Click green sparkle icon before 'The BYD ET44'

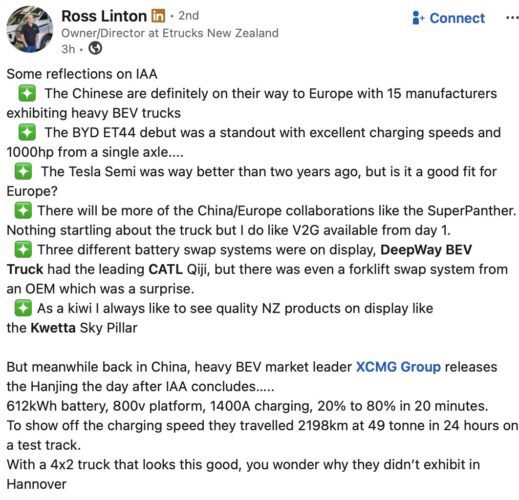click(x=27, y=132)
